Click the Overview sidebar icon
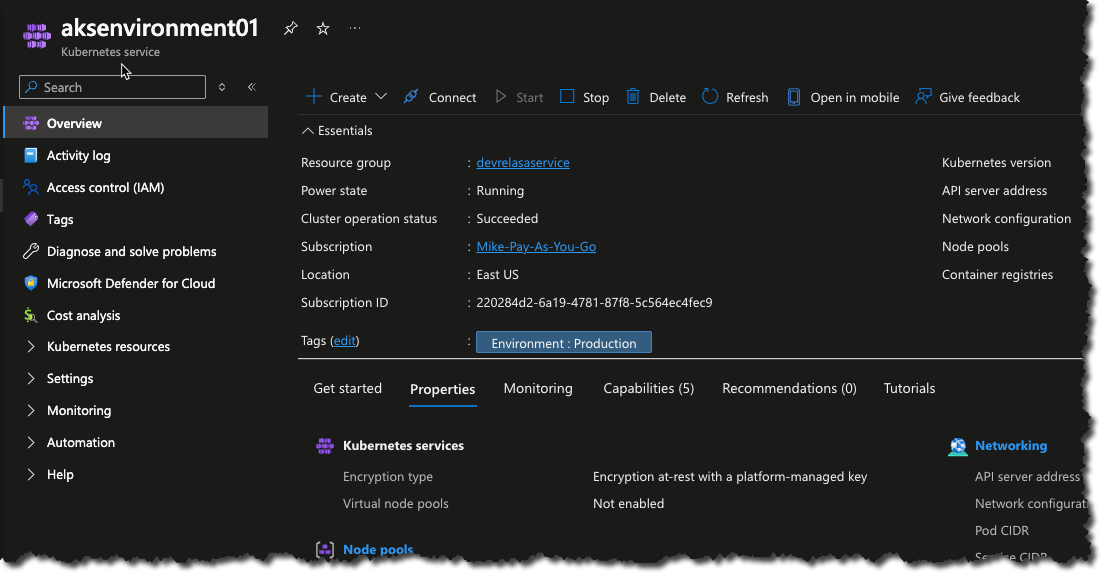The width and height of the screenshot is (1102, 573). (31, 123)
